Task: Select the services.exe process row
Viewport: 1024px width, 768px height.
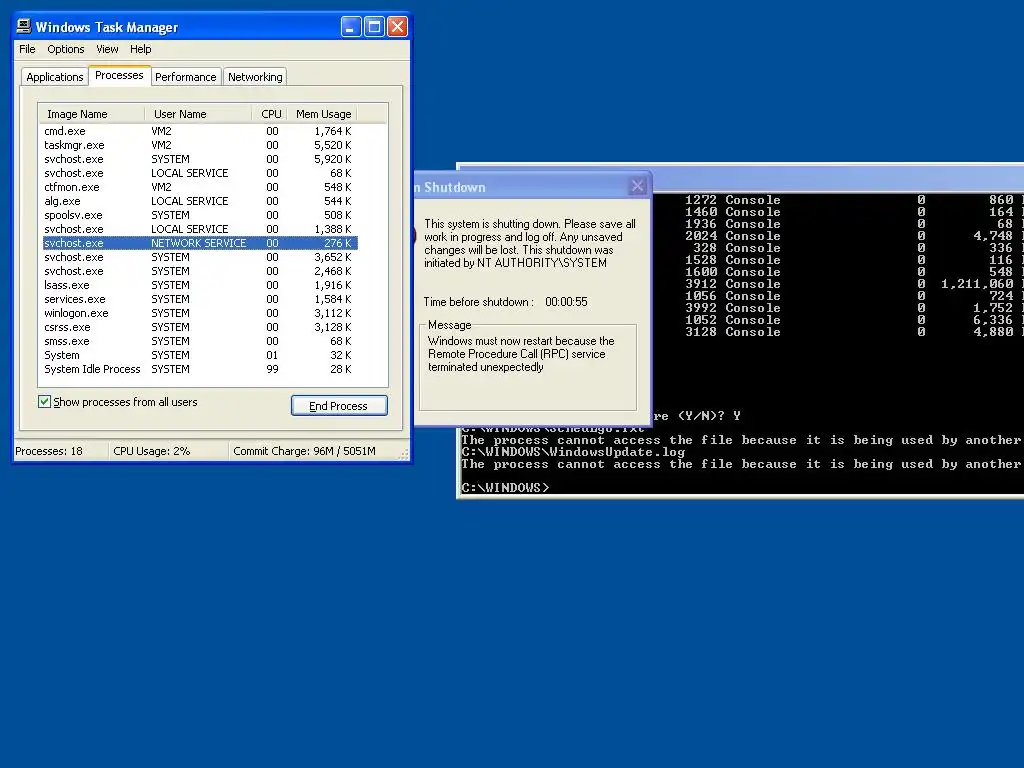Action: [x=199, y=299]
